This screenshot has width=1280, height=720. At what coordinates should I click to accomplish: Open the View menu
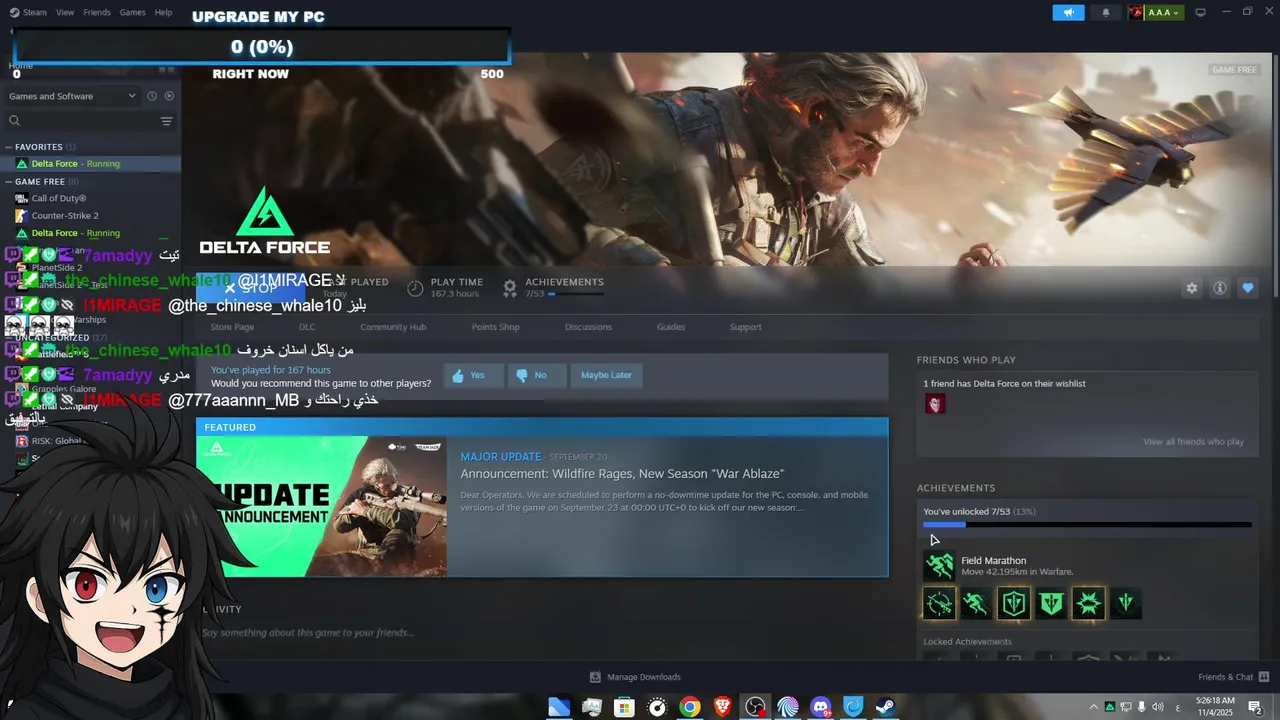tap(65, 12)
